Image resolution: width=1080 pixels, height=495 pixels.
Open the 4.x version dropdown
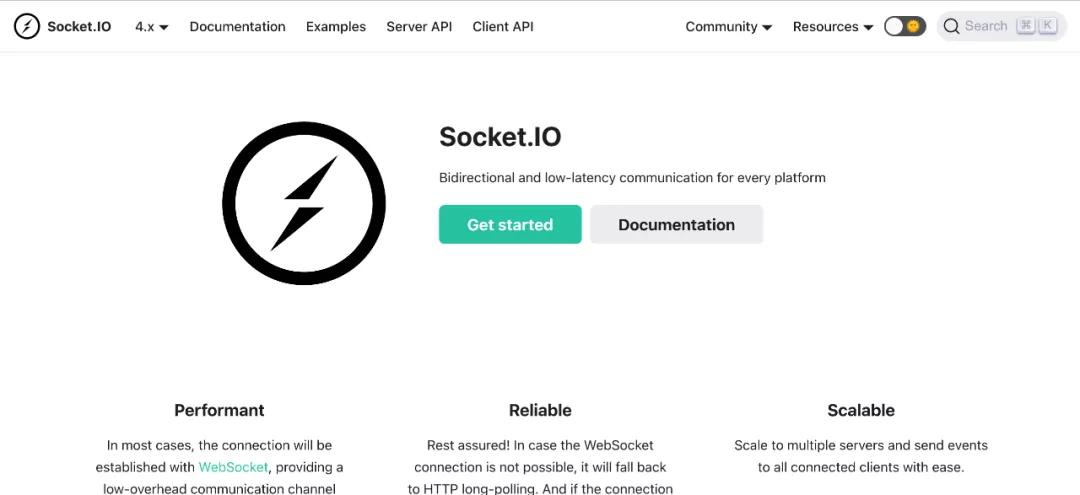point(152,27)
